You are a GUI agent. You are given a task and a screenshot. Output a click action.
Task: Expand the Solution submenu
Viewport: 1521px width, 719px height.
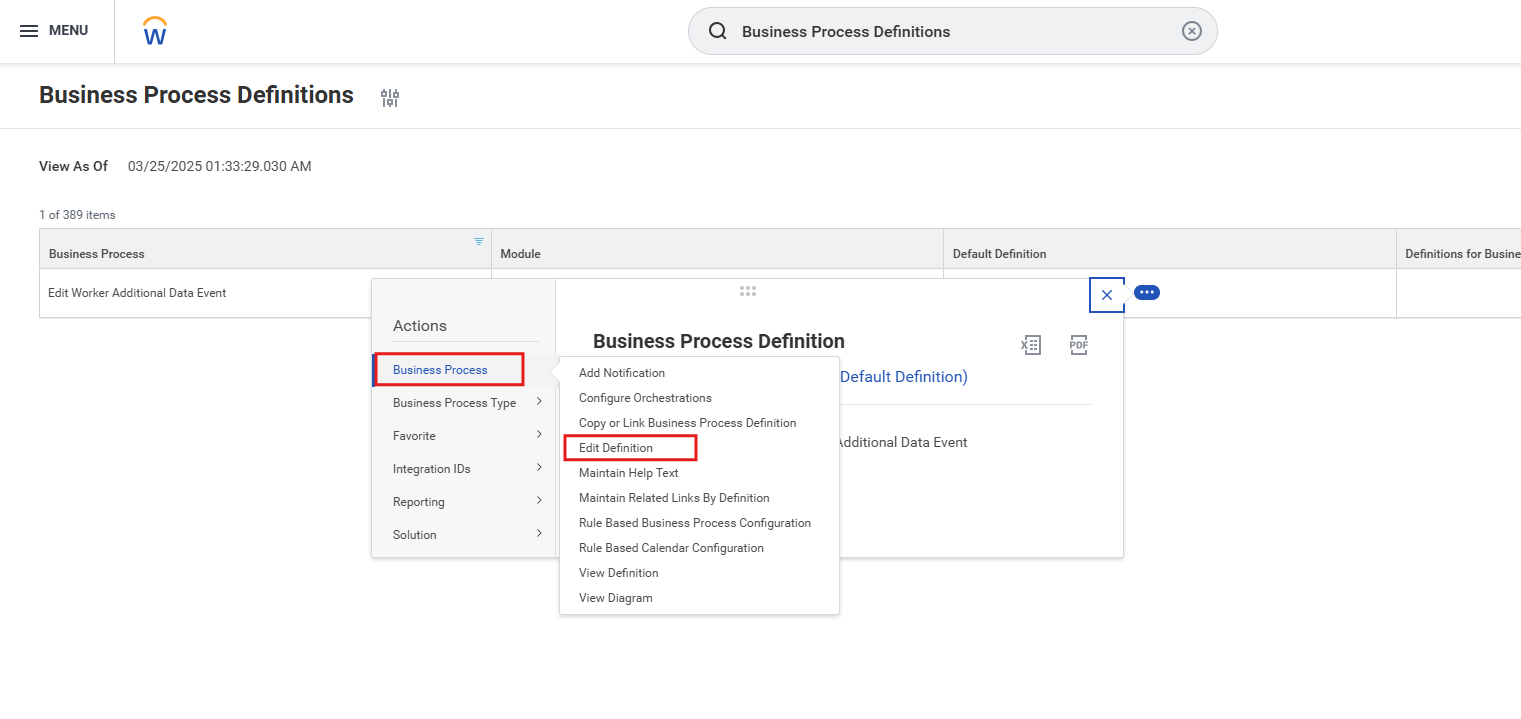point(464,535)
